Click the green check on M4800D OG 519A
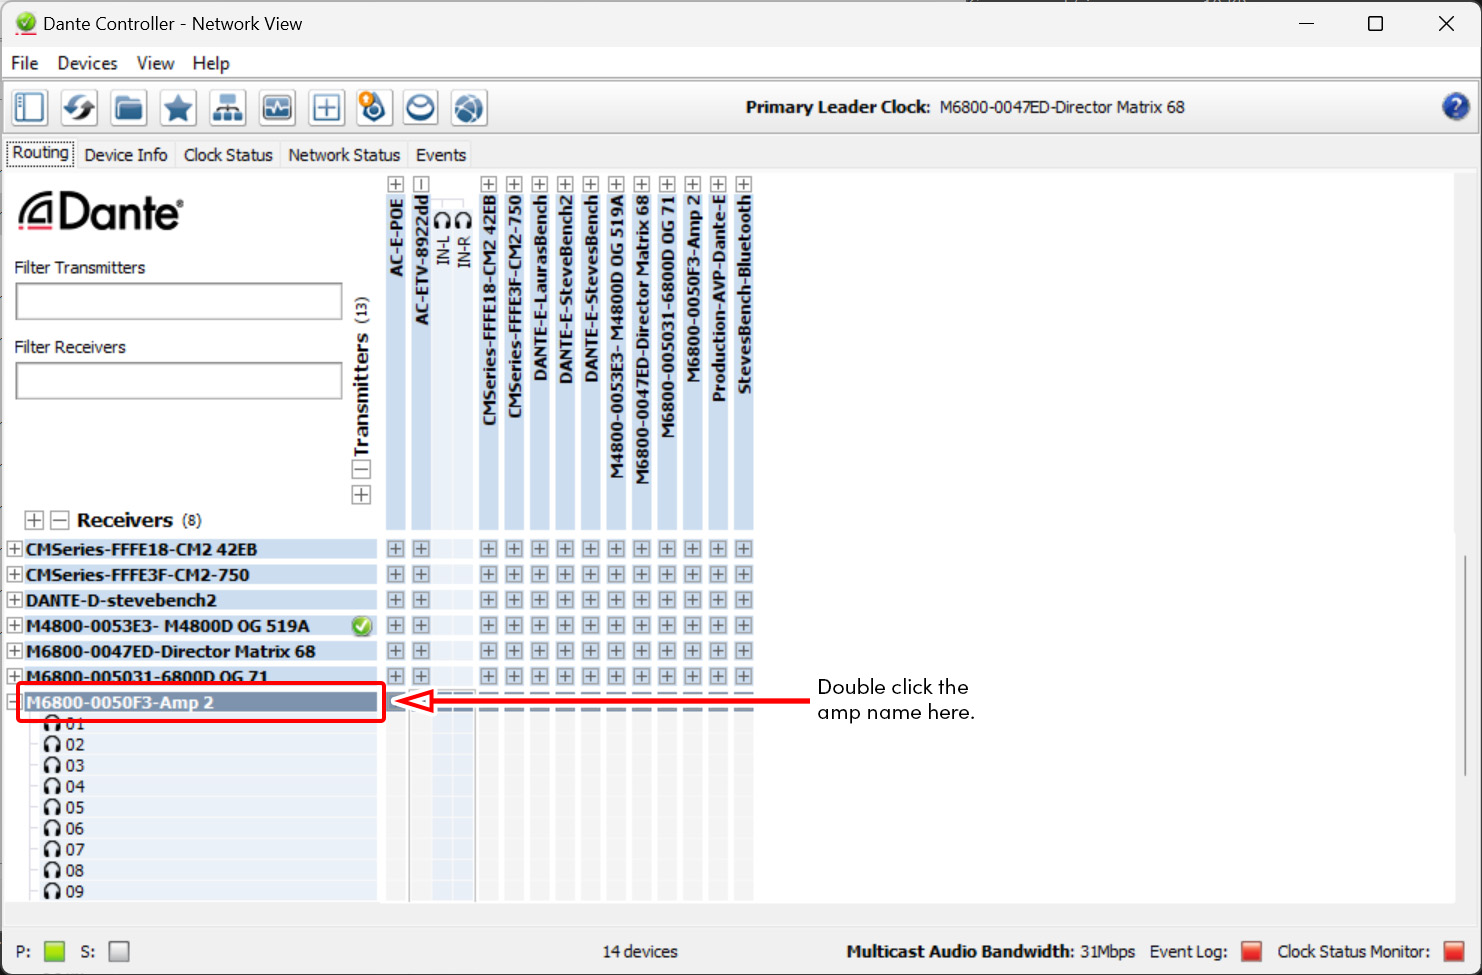Image resolution: width=1482 pixels, height=975 pixels. tap(362, 626)
